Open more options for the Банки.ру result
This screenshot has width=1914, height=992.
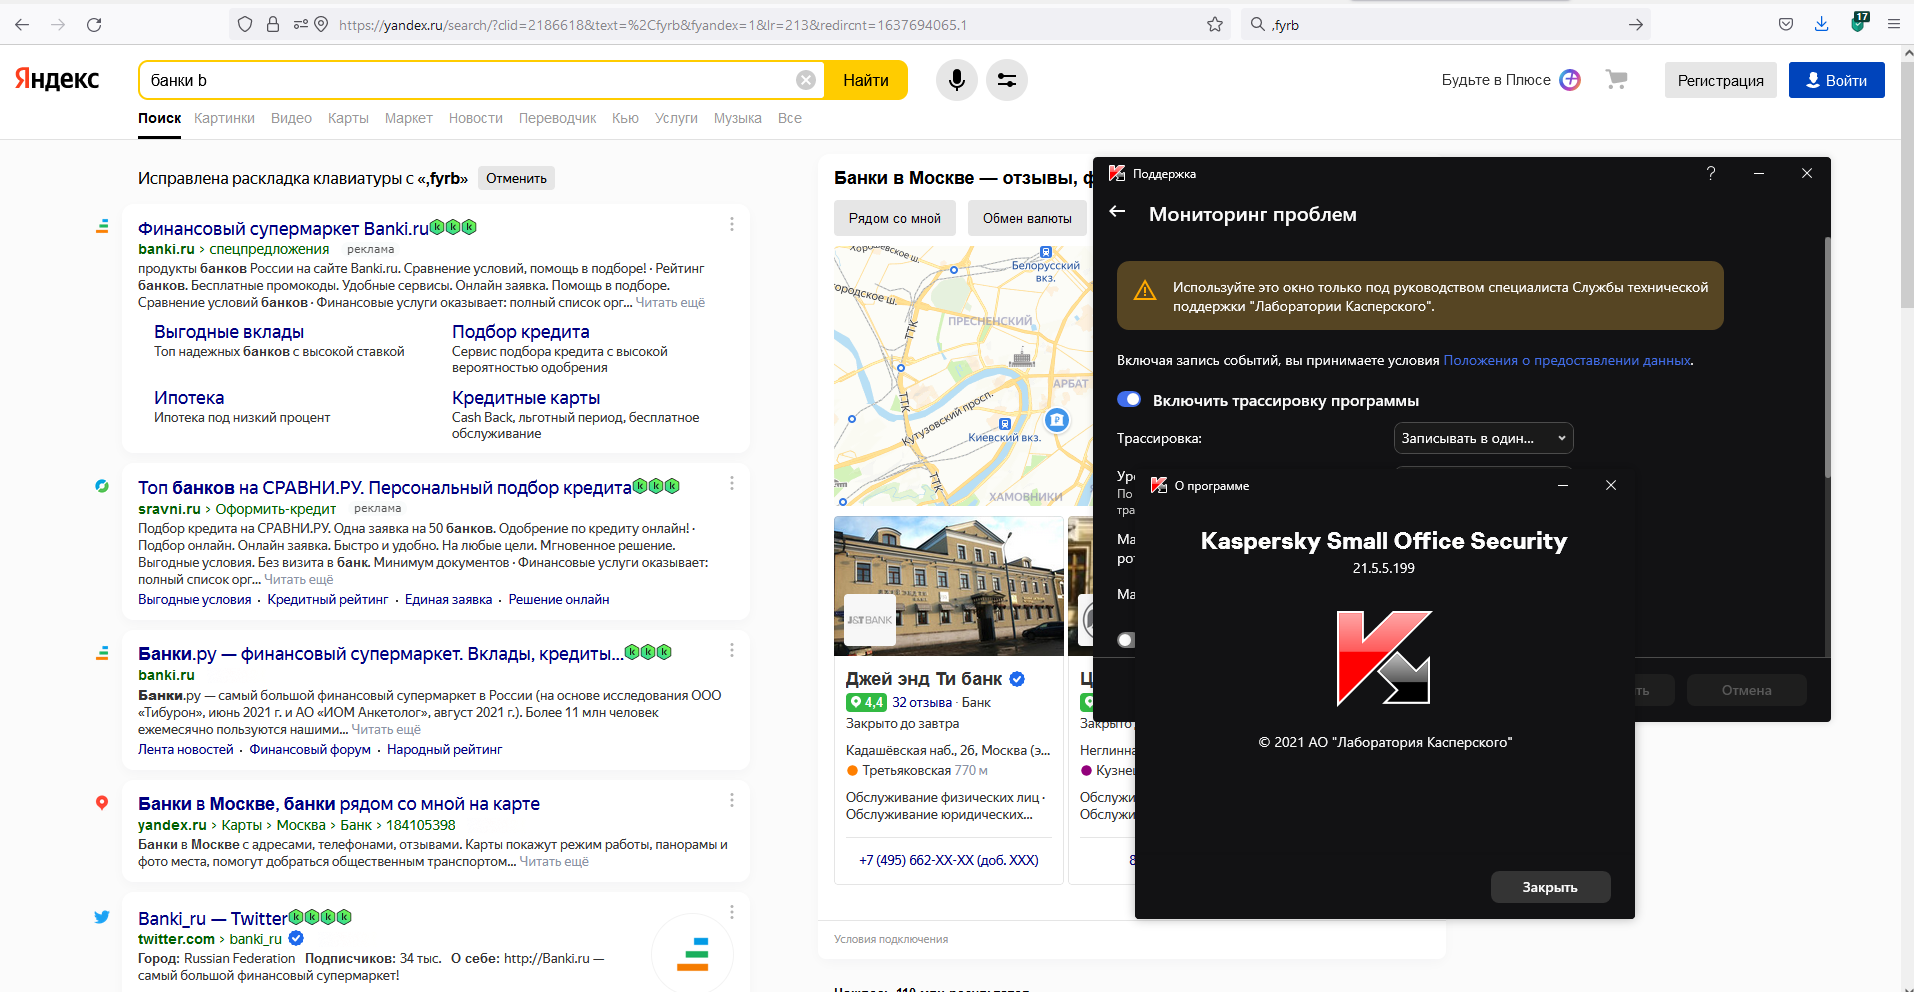(x=732, y=650)
